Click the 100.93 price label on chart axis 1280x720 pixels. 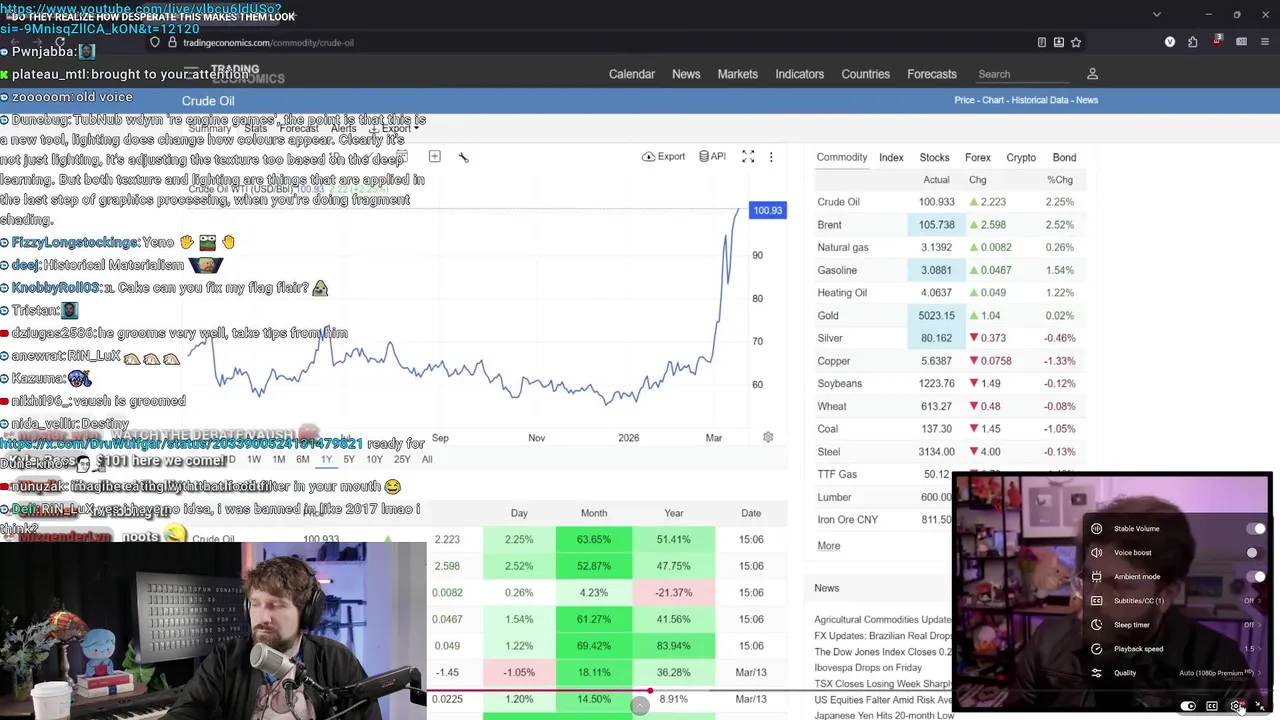pos(768,210)
